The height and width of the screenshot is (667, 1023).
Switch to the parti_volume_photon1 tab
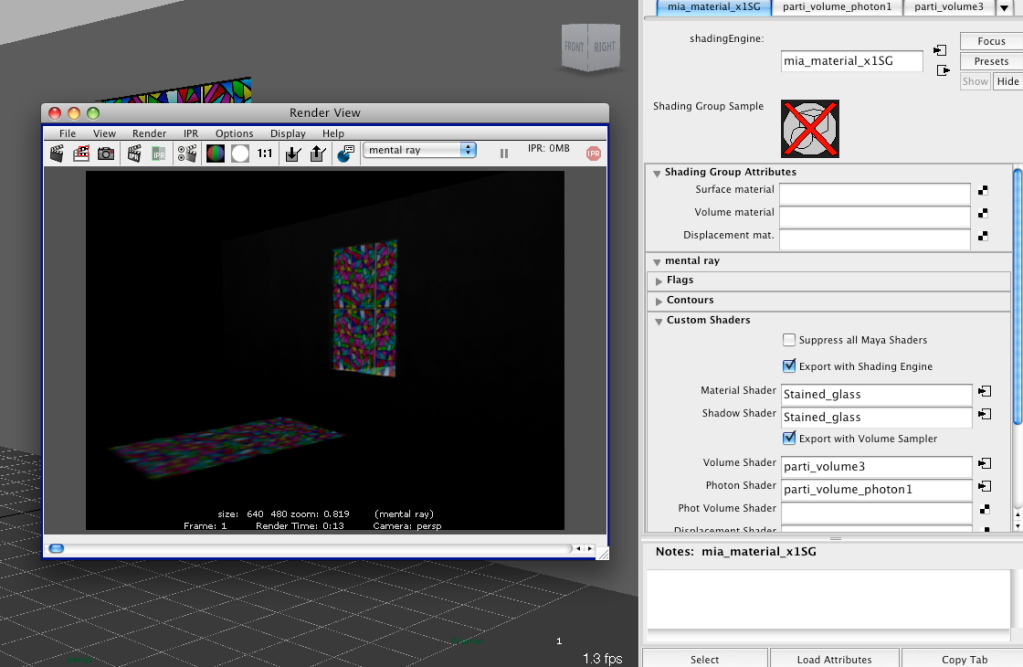point(836,7)
